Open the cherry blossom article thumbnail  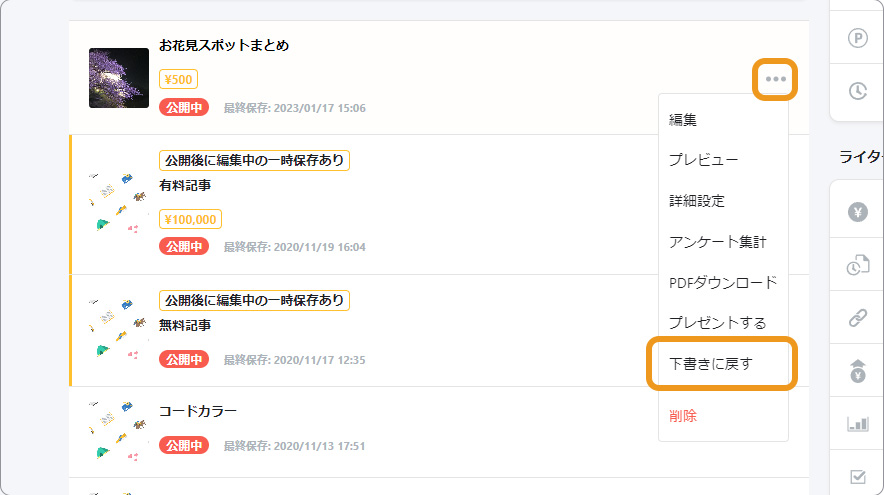click(119, 78)
